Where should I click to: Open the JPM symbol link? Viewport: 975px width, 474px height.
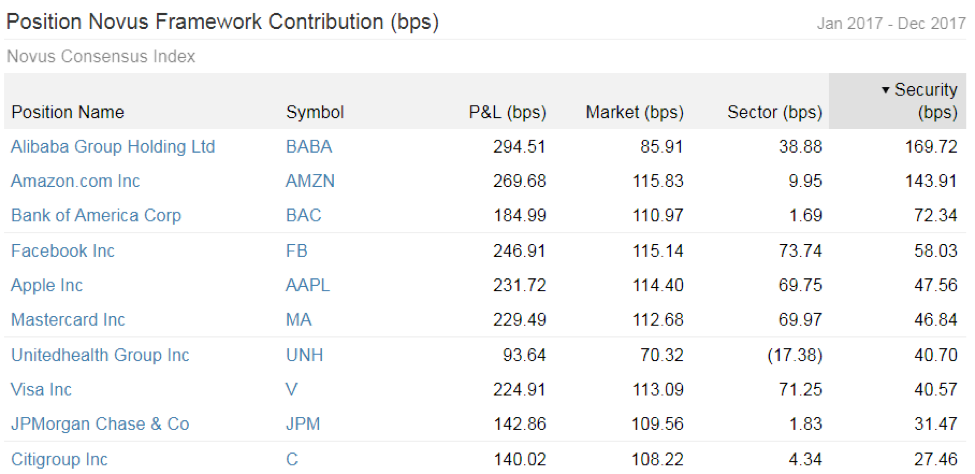(x=303, y=424)
